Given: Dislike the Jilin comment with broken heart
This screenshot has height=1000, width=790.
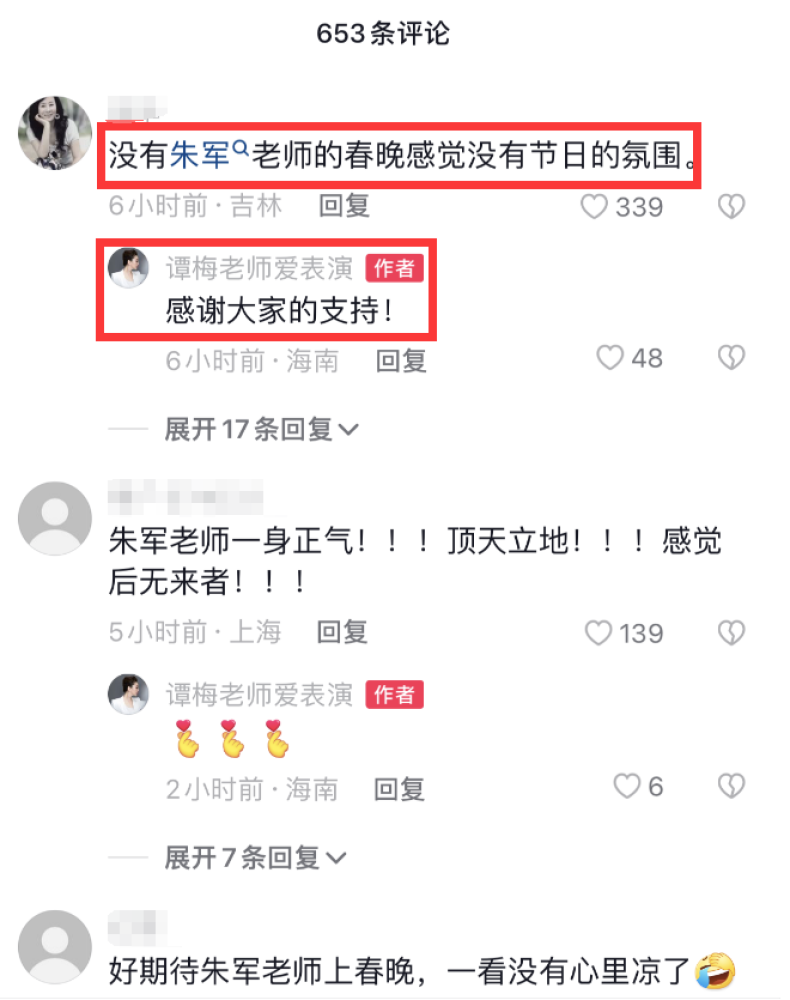Looking at the screenshot, I should point(731,207).
